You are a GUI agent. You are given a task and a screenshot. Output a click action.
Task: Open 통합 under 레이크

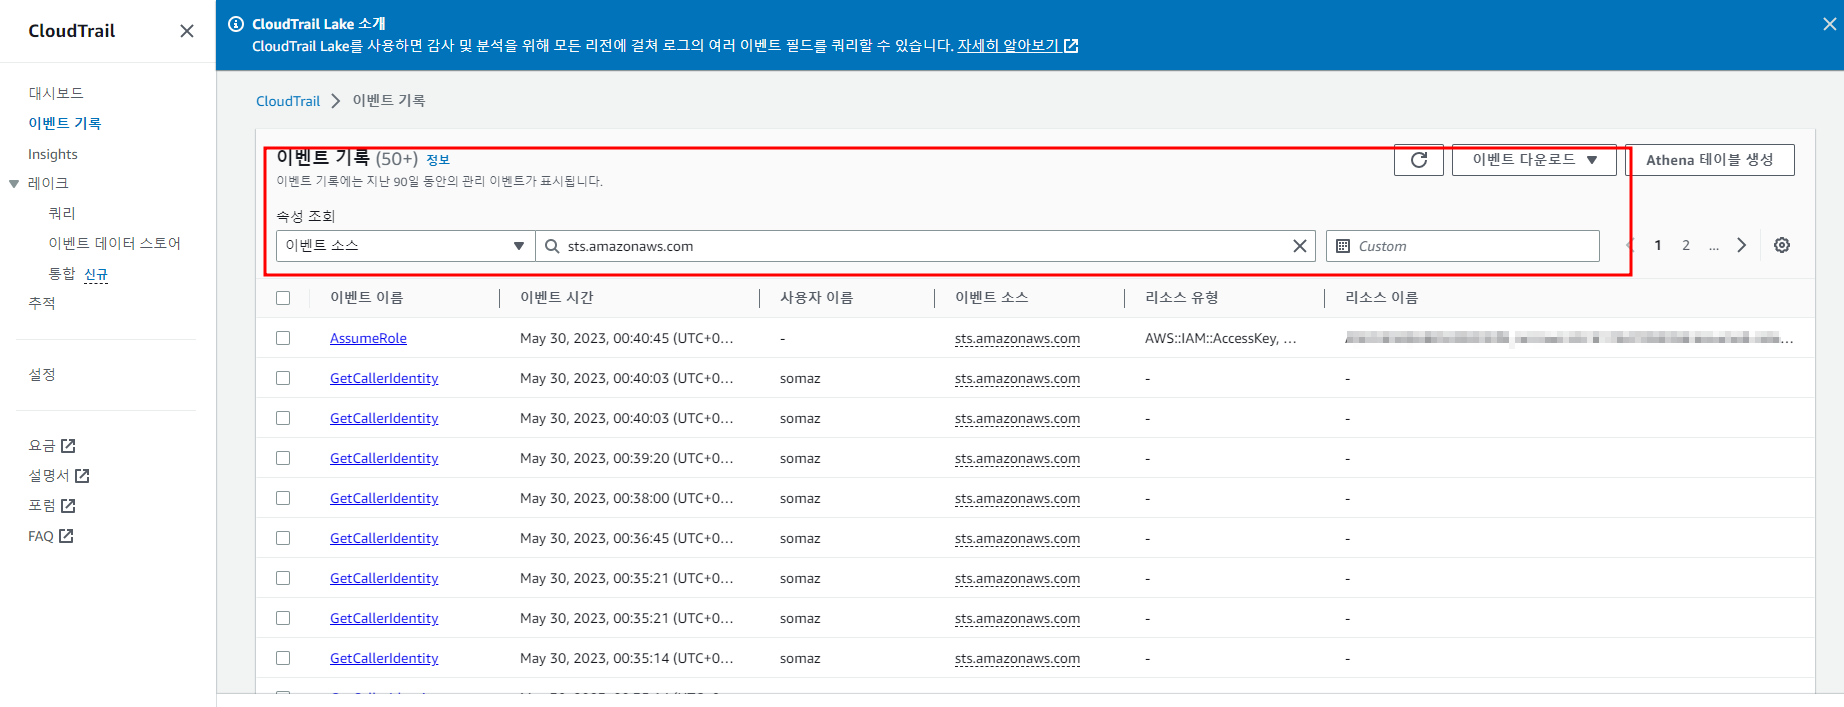62,274
